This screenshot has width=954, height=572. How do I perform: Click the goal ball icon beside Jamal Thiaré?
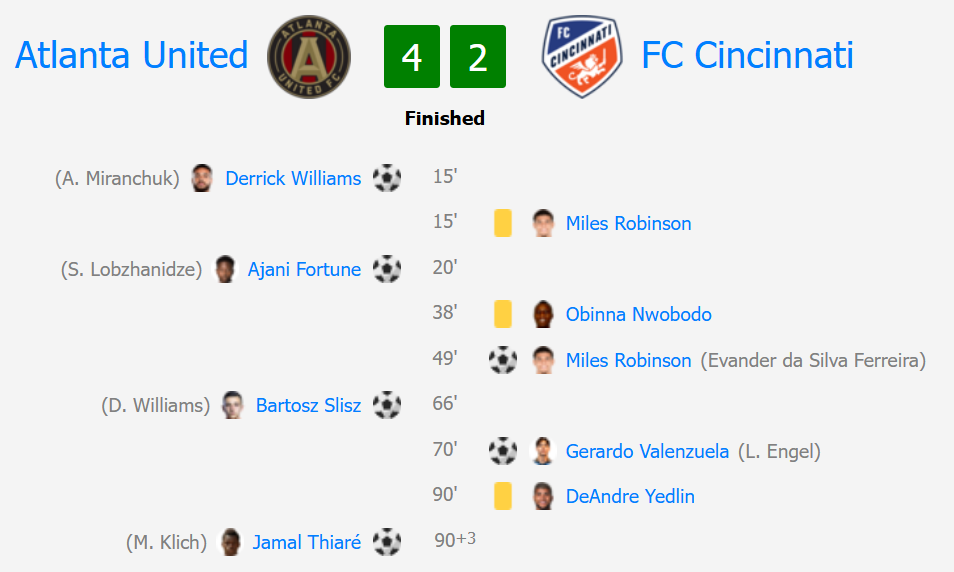tap(387, 542)
